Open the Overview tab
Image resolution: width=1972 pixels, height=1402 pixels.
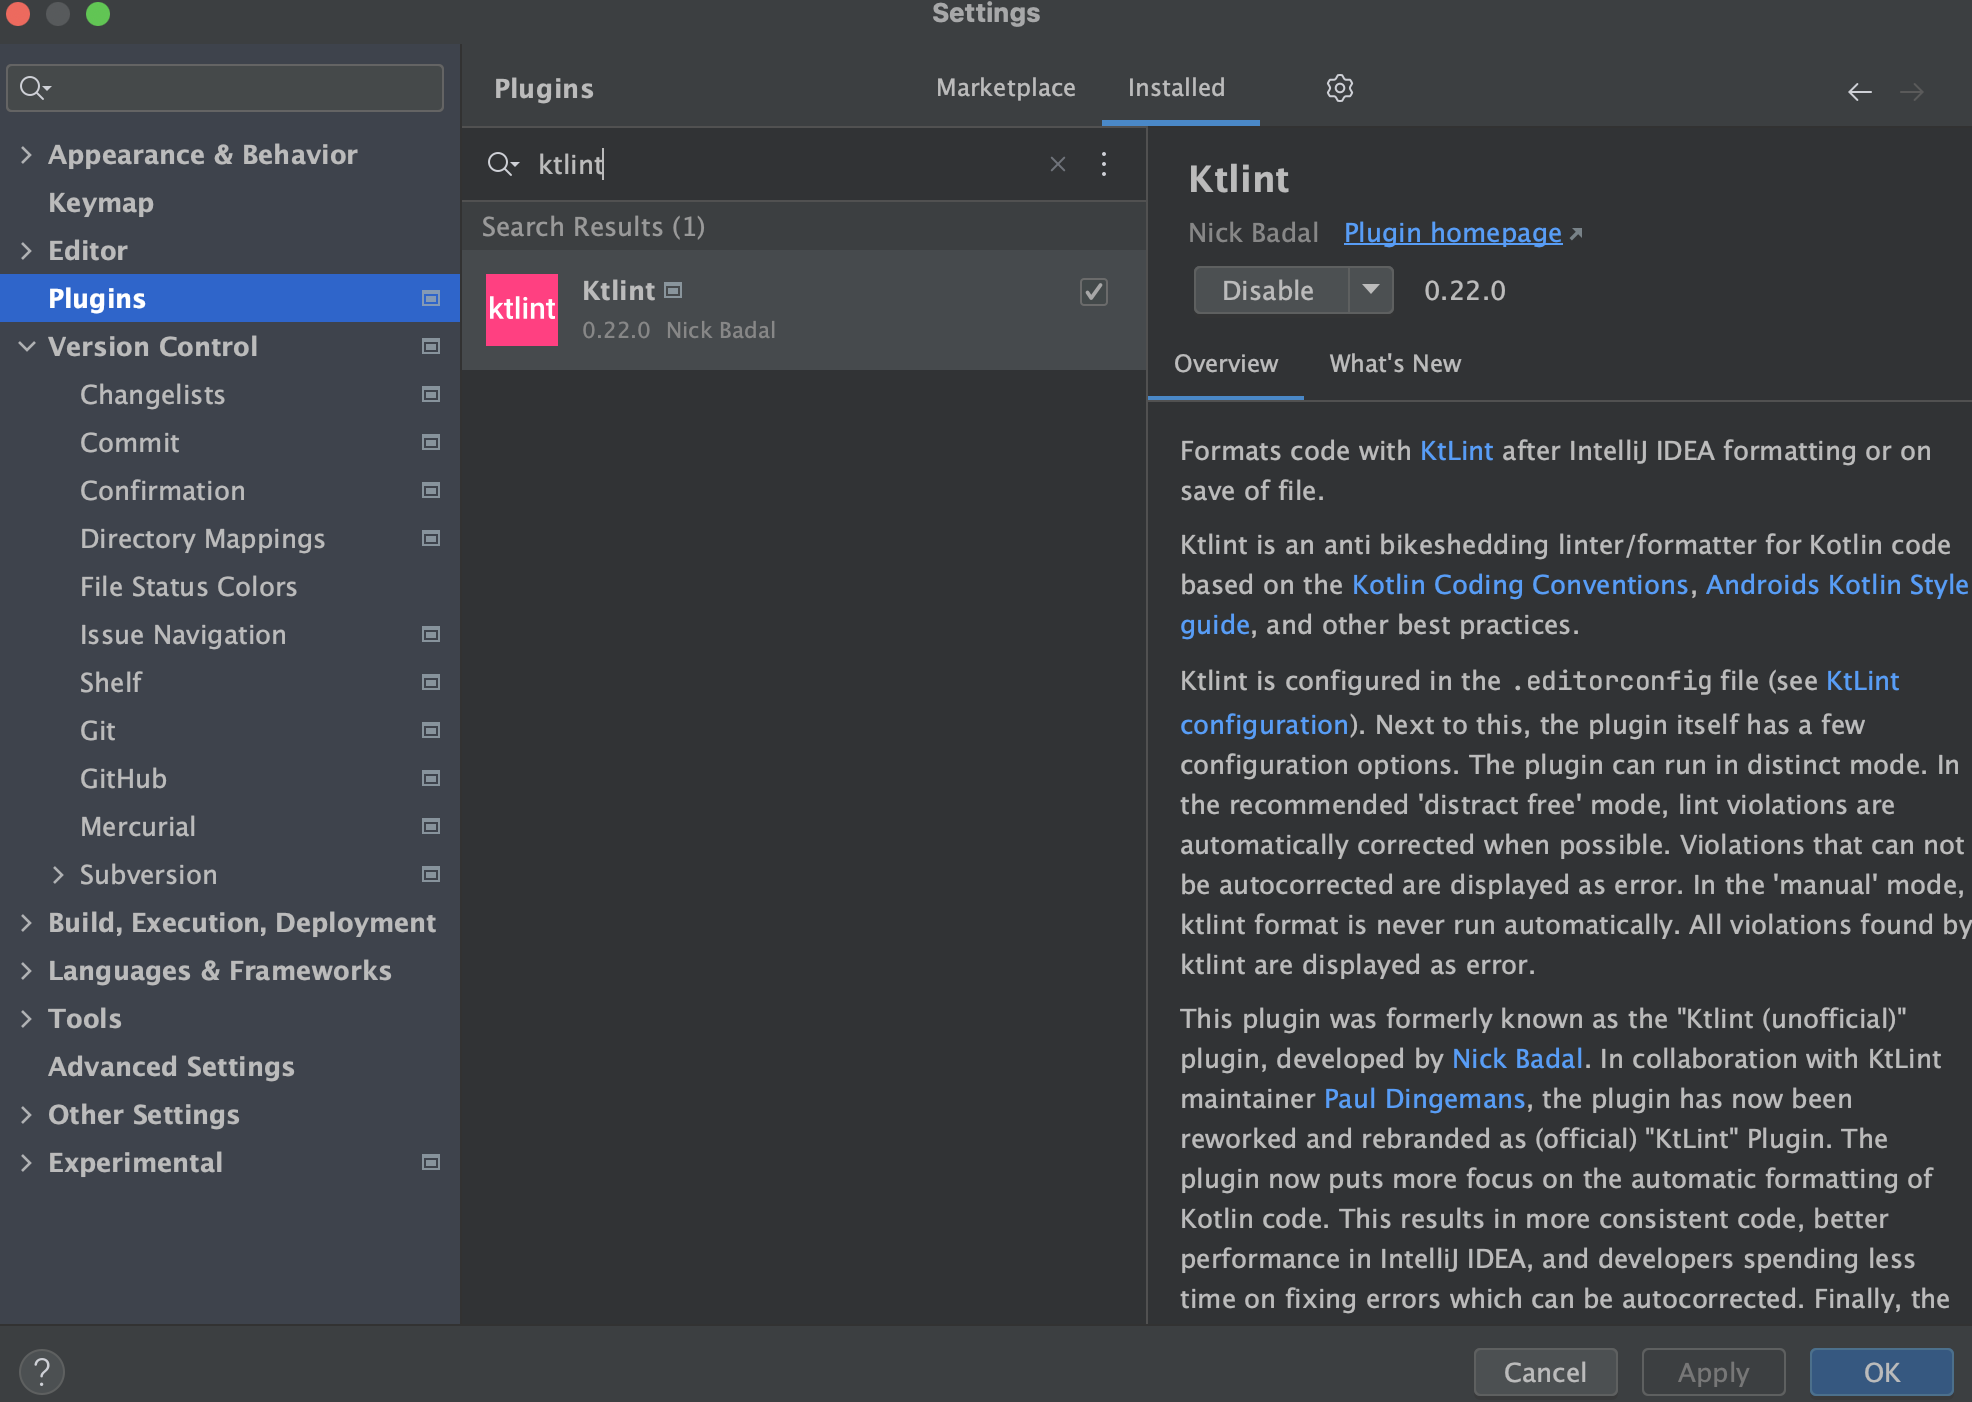click(1226, 364)
